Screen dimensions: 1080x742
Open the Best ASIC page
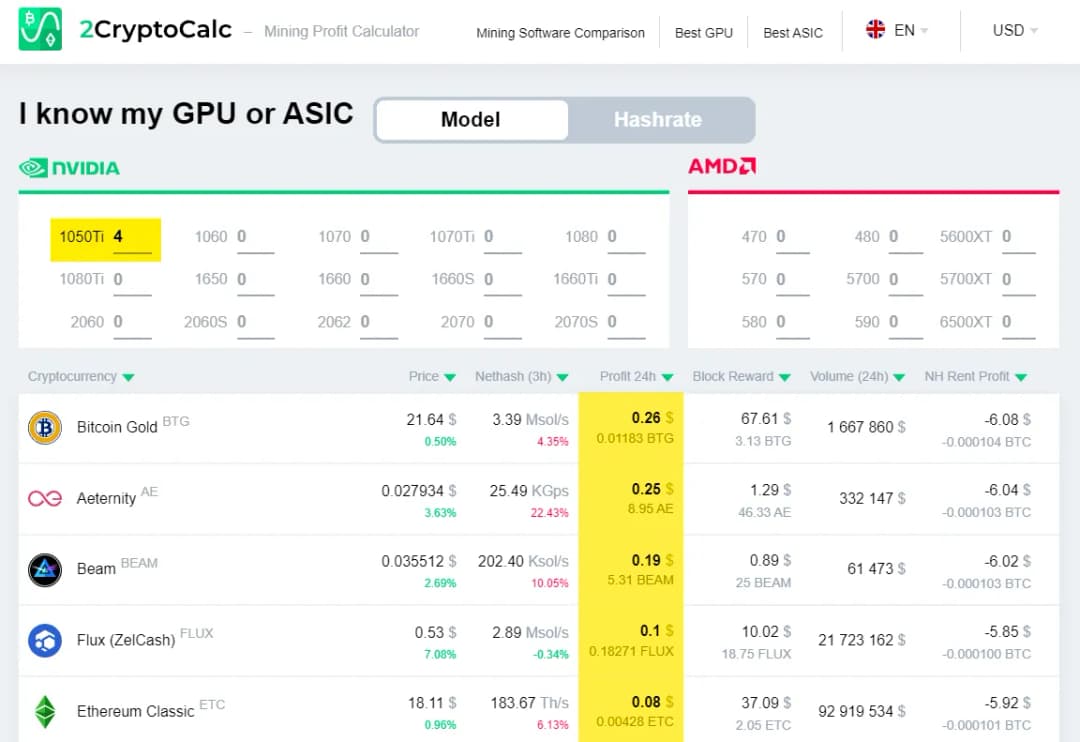point(792,32)
